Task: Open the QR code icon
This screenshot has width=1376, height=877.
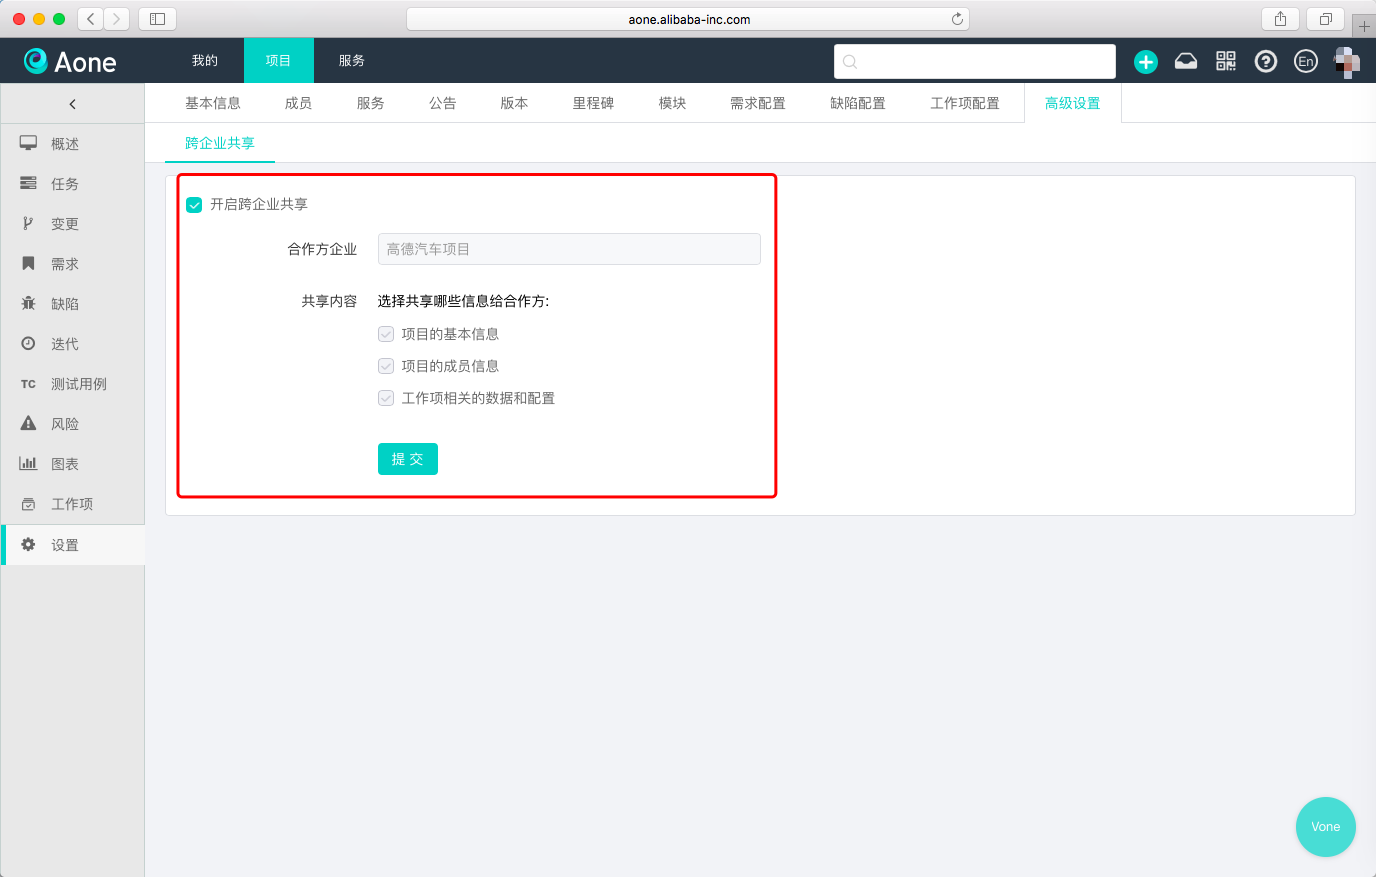Action: tap(1226, 61)
